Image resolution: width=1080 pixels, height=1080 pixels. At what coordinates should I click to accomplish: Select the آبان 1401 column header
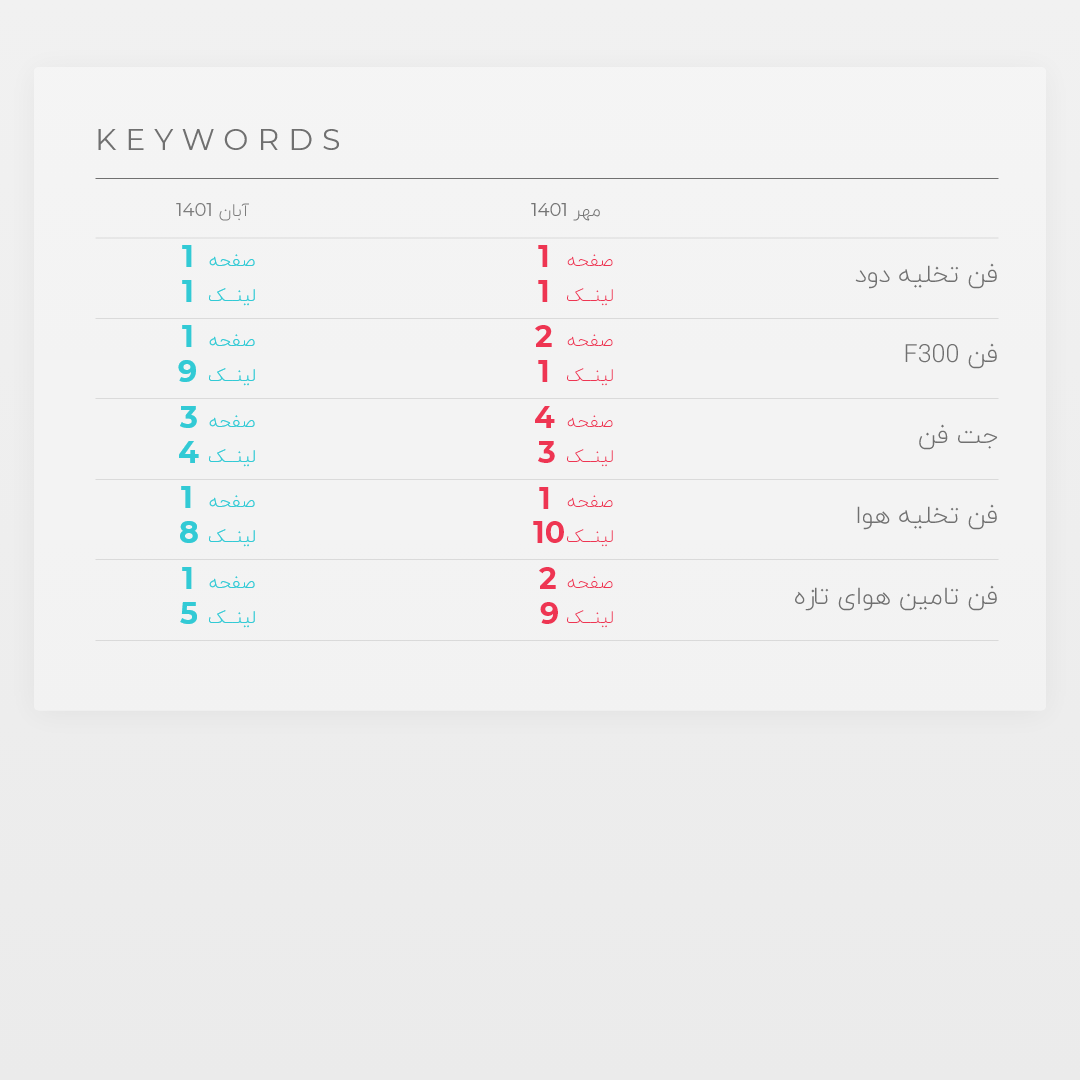point(212,210)
